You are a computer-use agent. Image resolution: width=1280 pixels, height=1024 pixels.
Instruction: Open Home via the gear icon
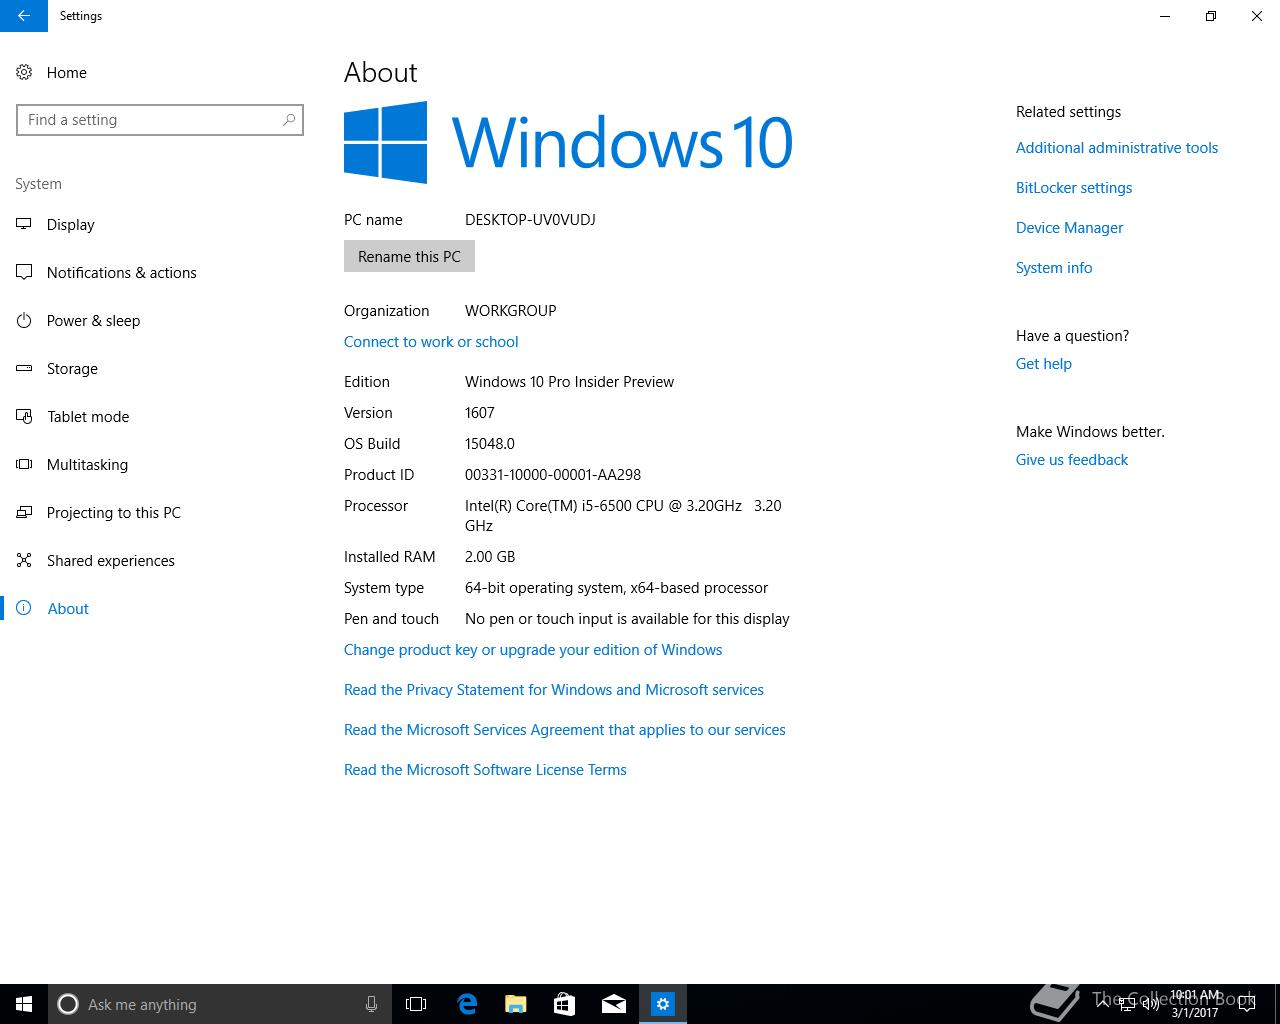(x=24, y=72)
